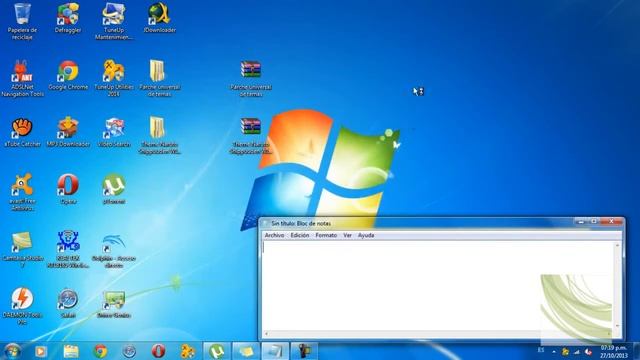Image resolution: width=640 pixels, height=360 pixels.
Task: Select the green monitor desktop shortcut
Action: [x=113, y=304]
